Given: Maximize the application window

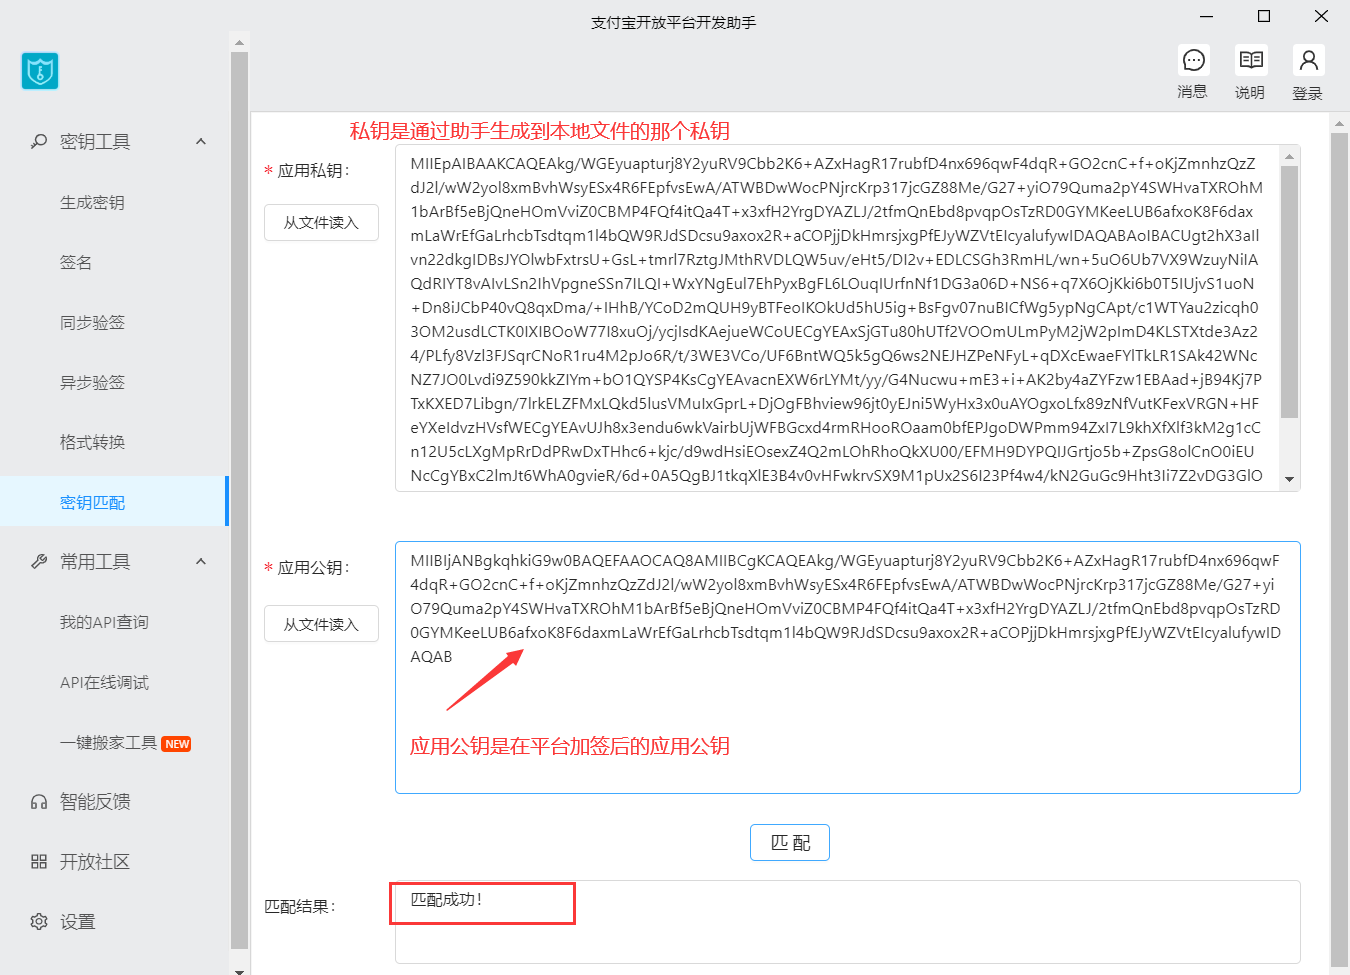Looking at the screenshot, I should click(x=1264, y=16).
